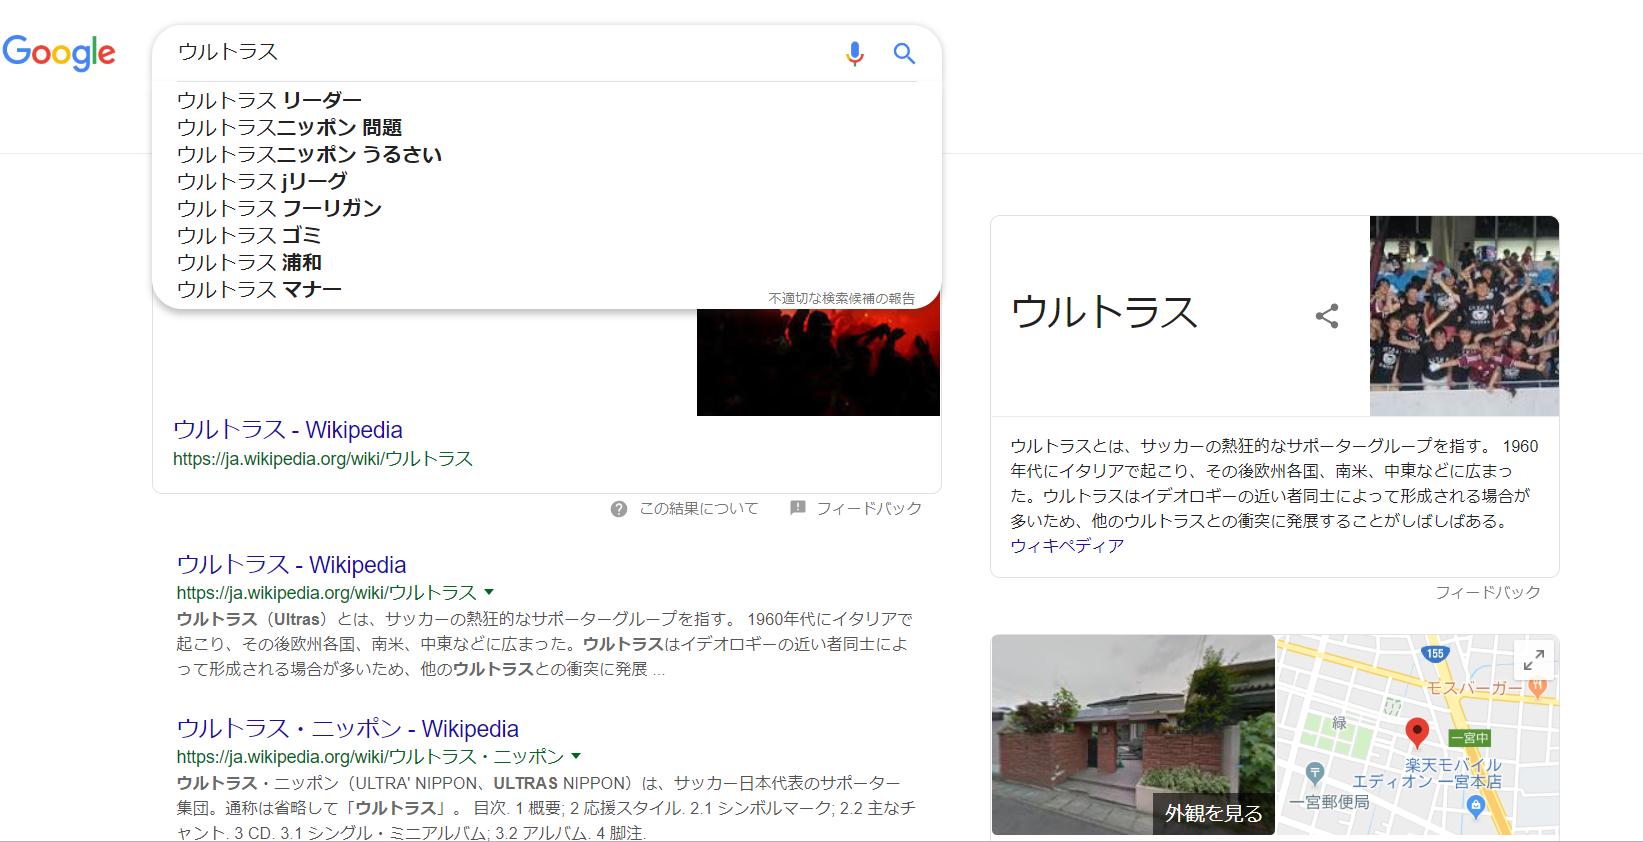This screenshot has width=1643, height=842.
Task: Click the 楽天モバイル label on the map
Action: click(x=1453, y=765)
